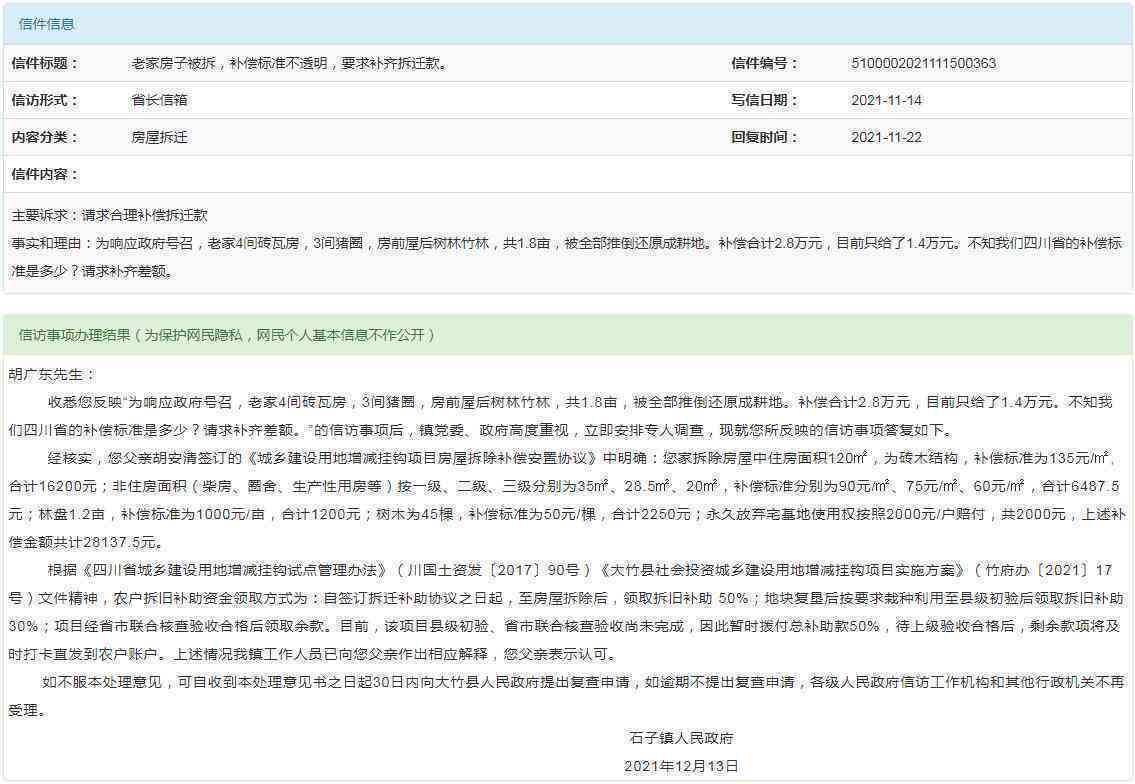Click the 写信日期 label

tap(764, 101)
